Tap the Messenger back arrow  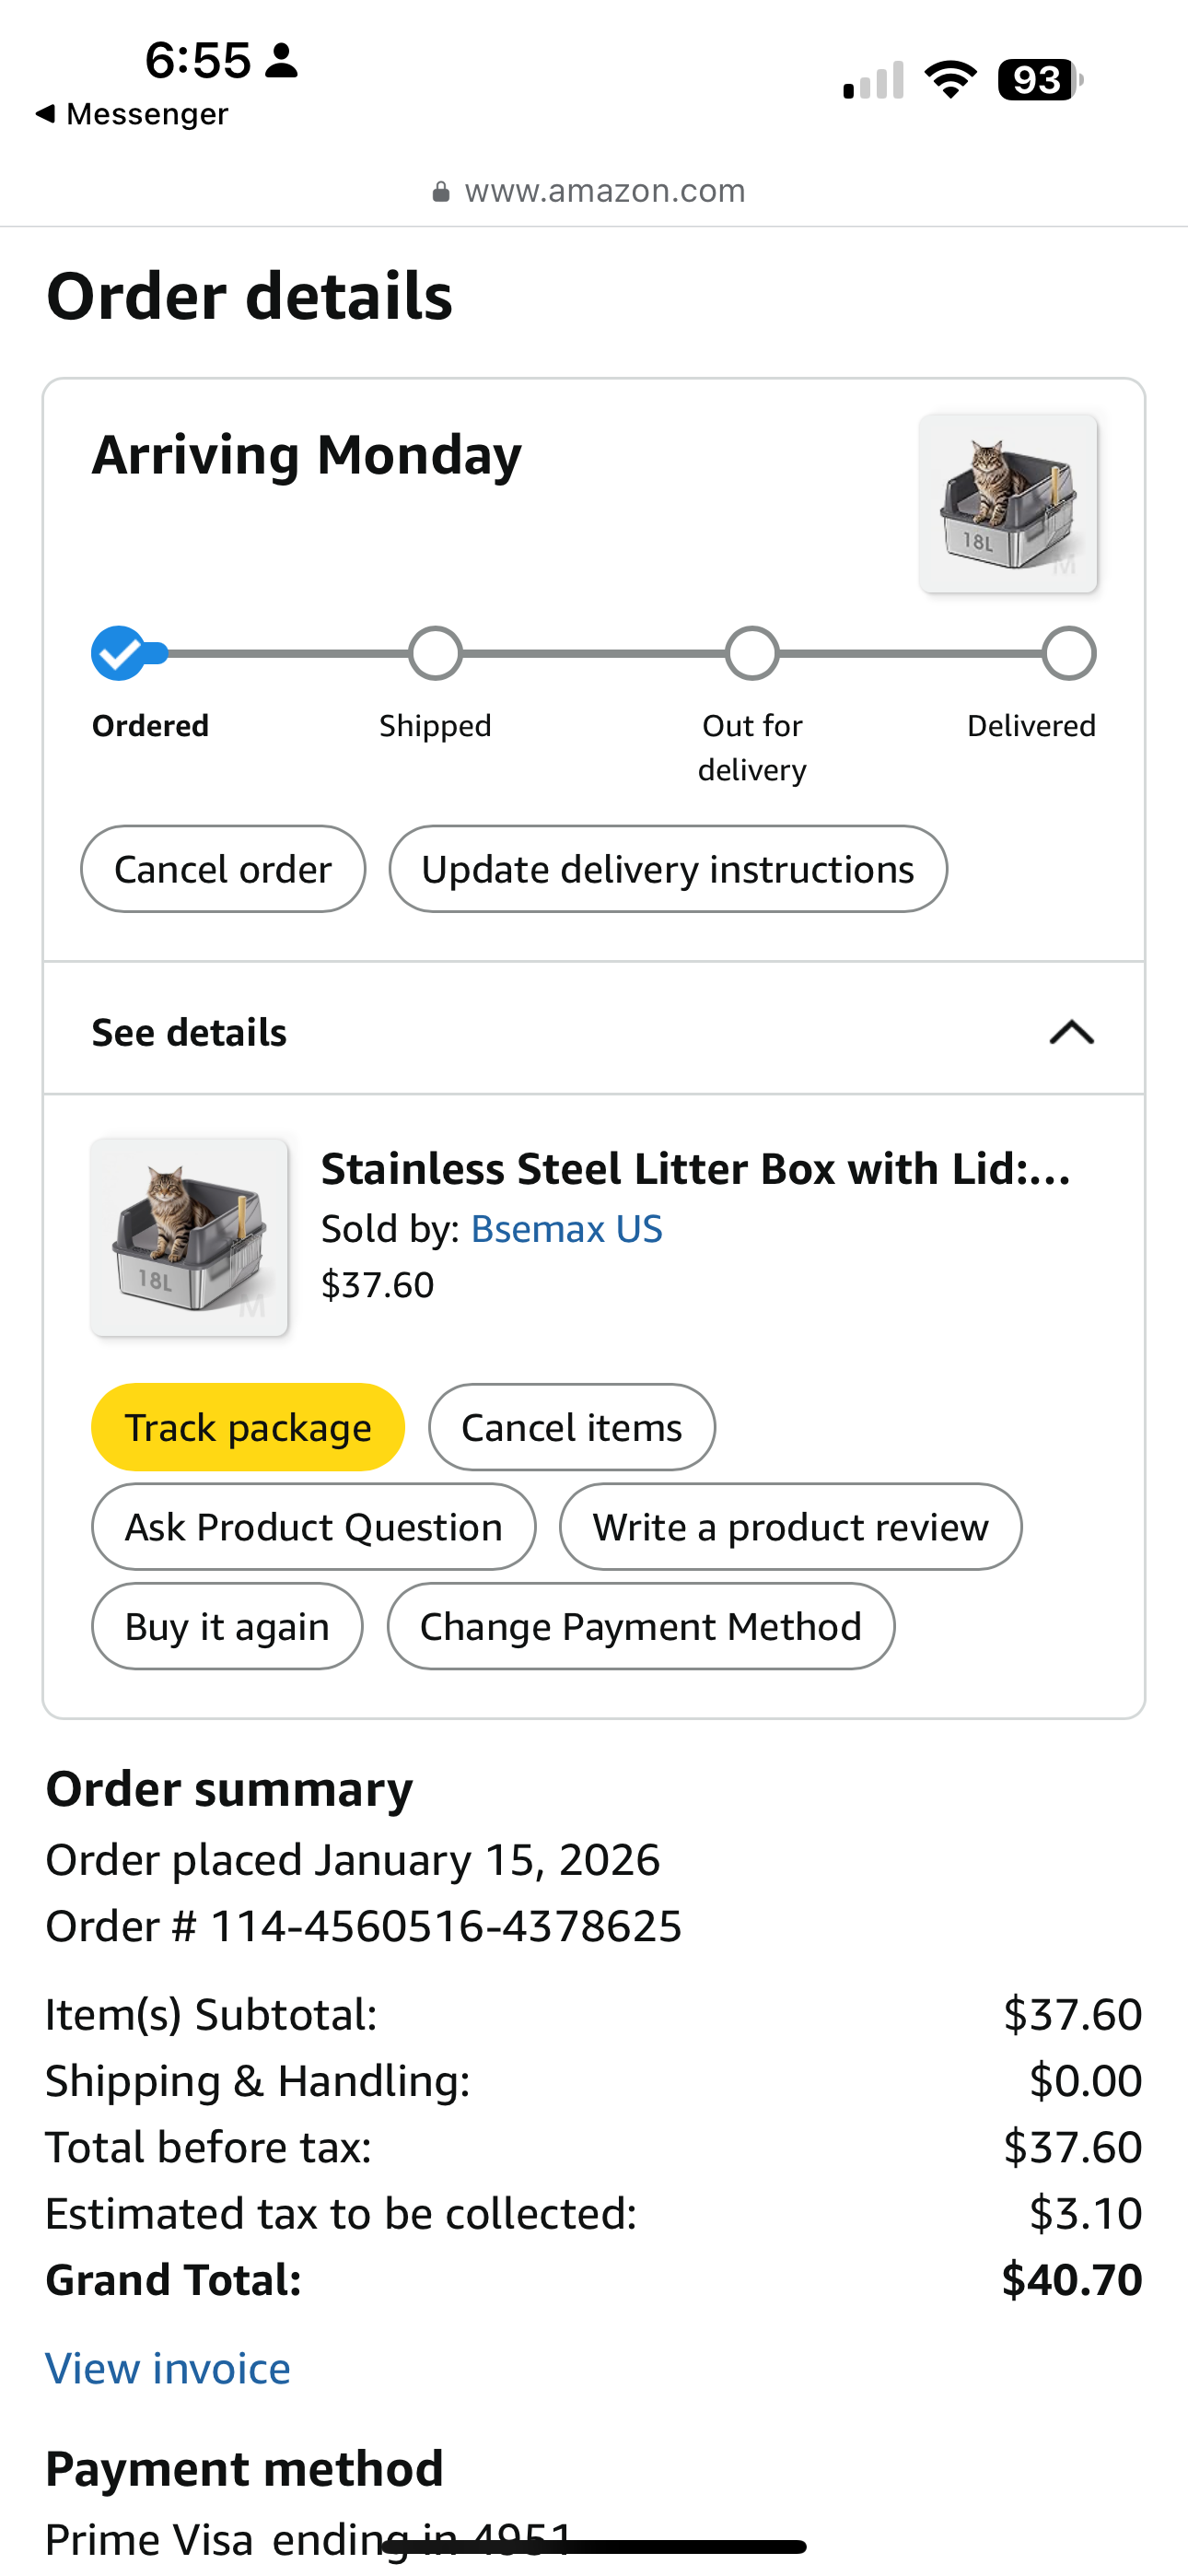pos(46,114)
